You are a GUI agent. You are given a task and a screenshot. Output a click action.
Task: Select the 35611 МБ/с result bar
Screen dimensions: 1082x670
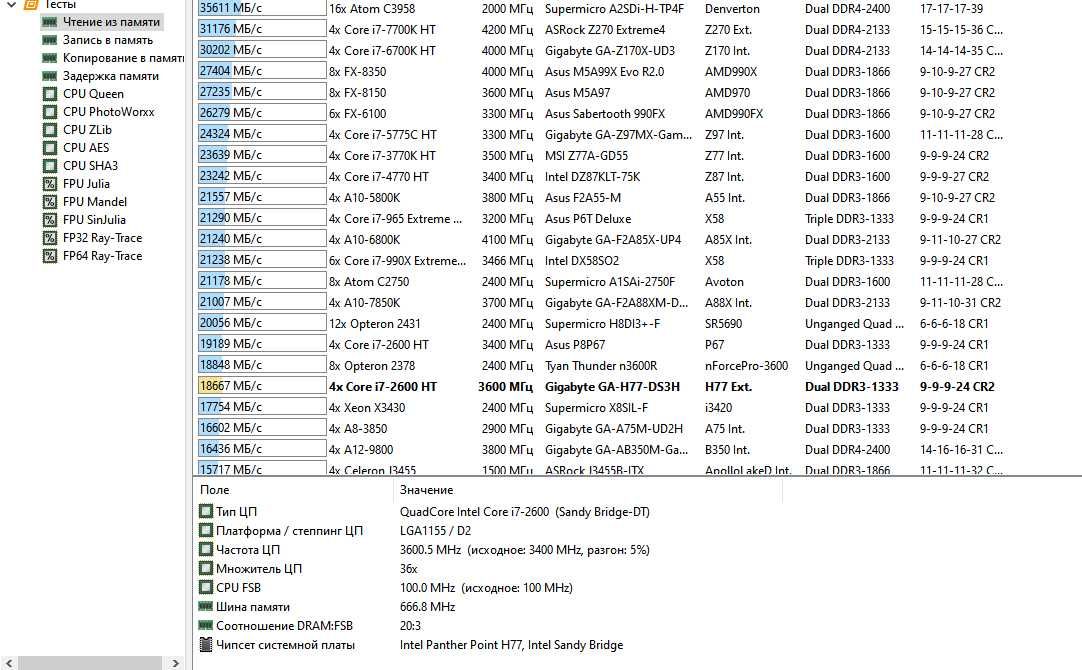pos(262,8)
